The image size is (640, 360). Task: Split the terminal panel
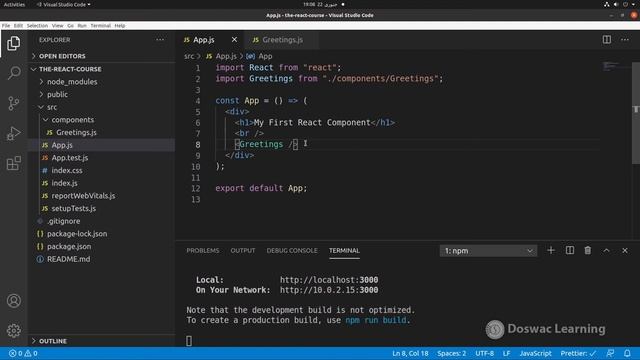pyautogui.click(x=570, y=250)
